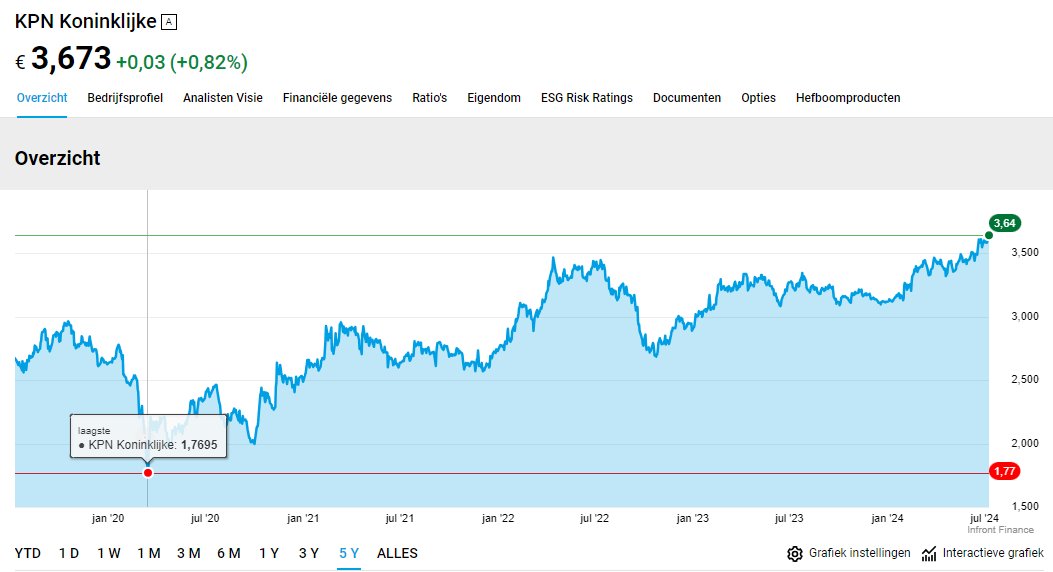Click the jan '21 axis label
Image resolution: width=1053 pixels, height=572 pixels.
pos(303,518)
